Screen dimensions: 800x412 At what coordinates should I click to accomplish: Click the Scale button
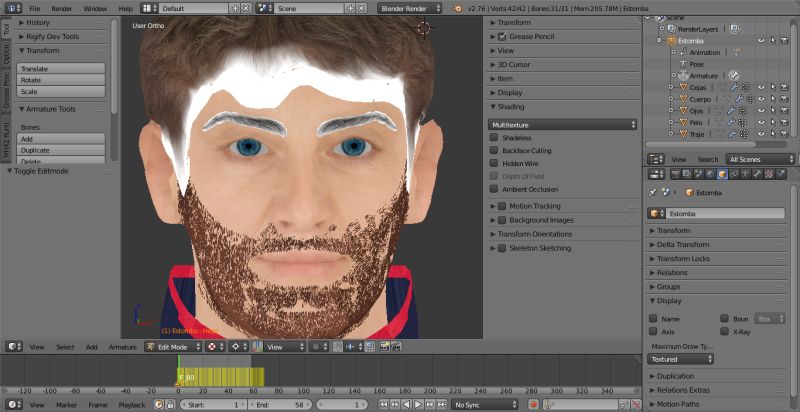coord(61,92)
